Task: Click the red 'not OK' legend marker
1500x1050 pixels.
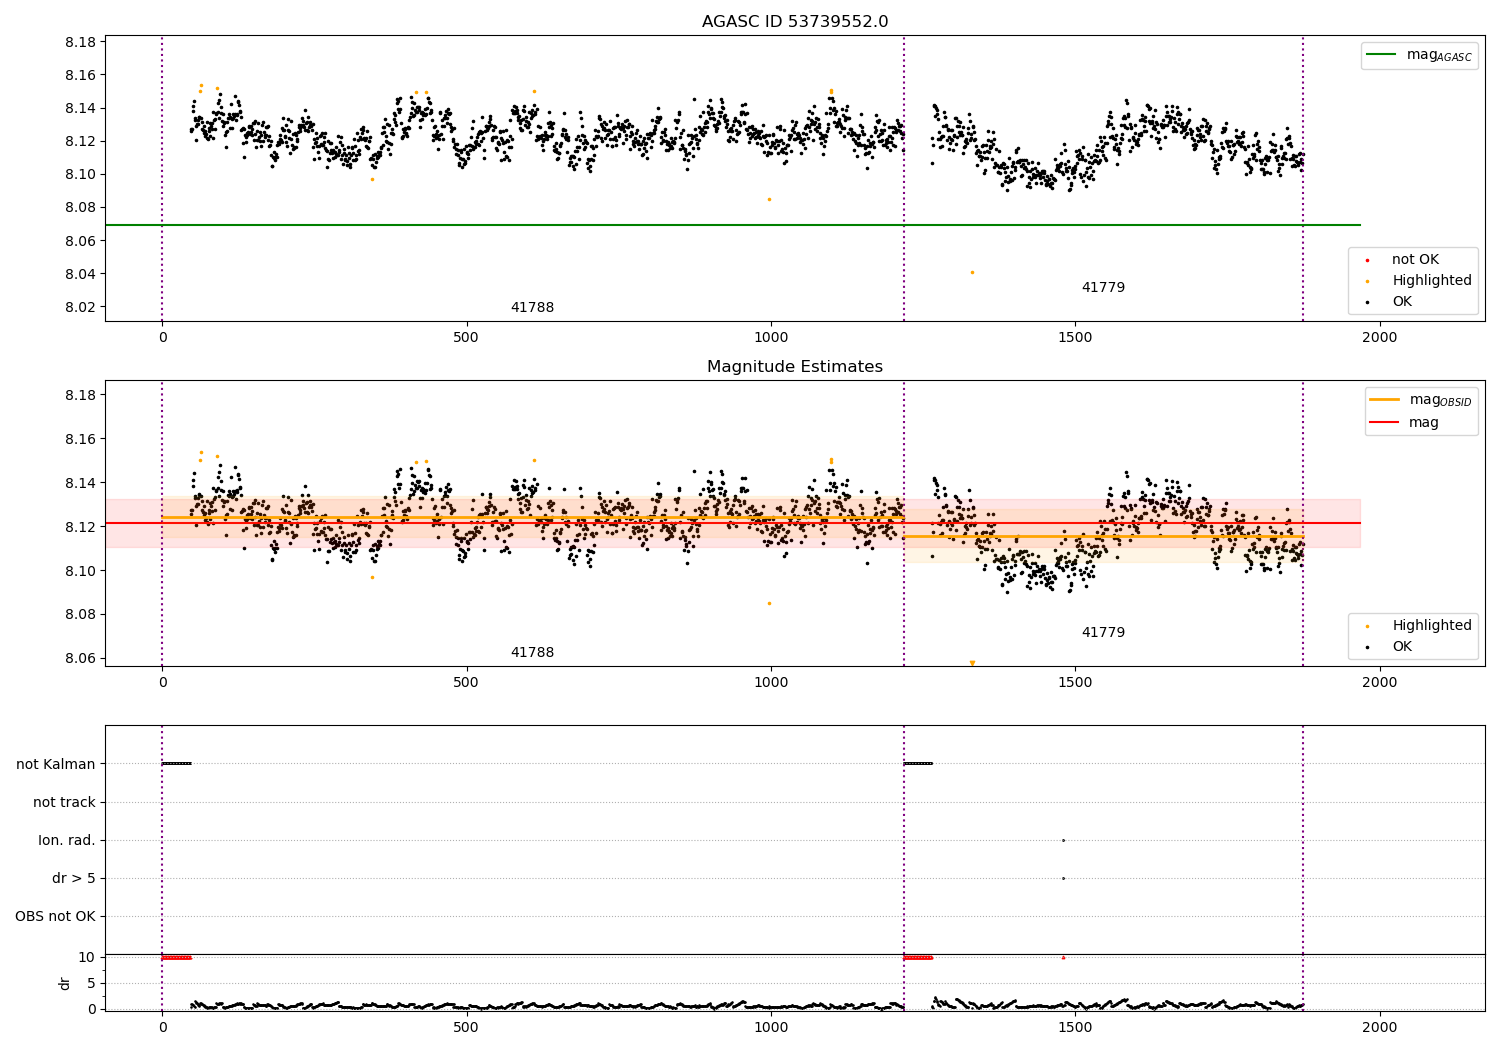Action: 1367,260
